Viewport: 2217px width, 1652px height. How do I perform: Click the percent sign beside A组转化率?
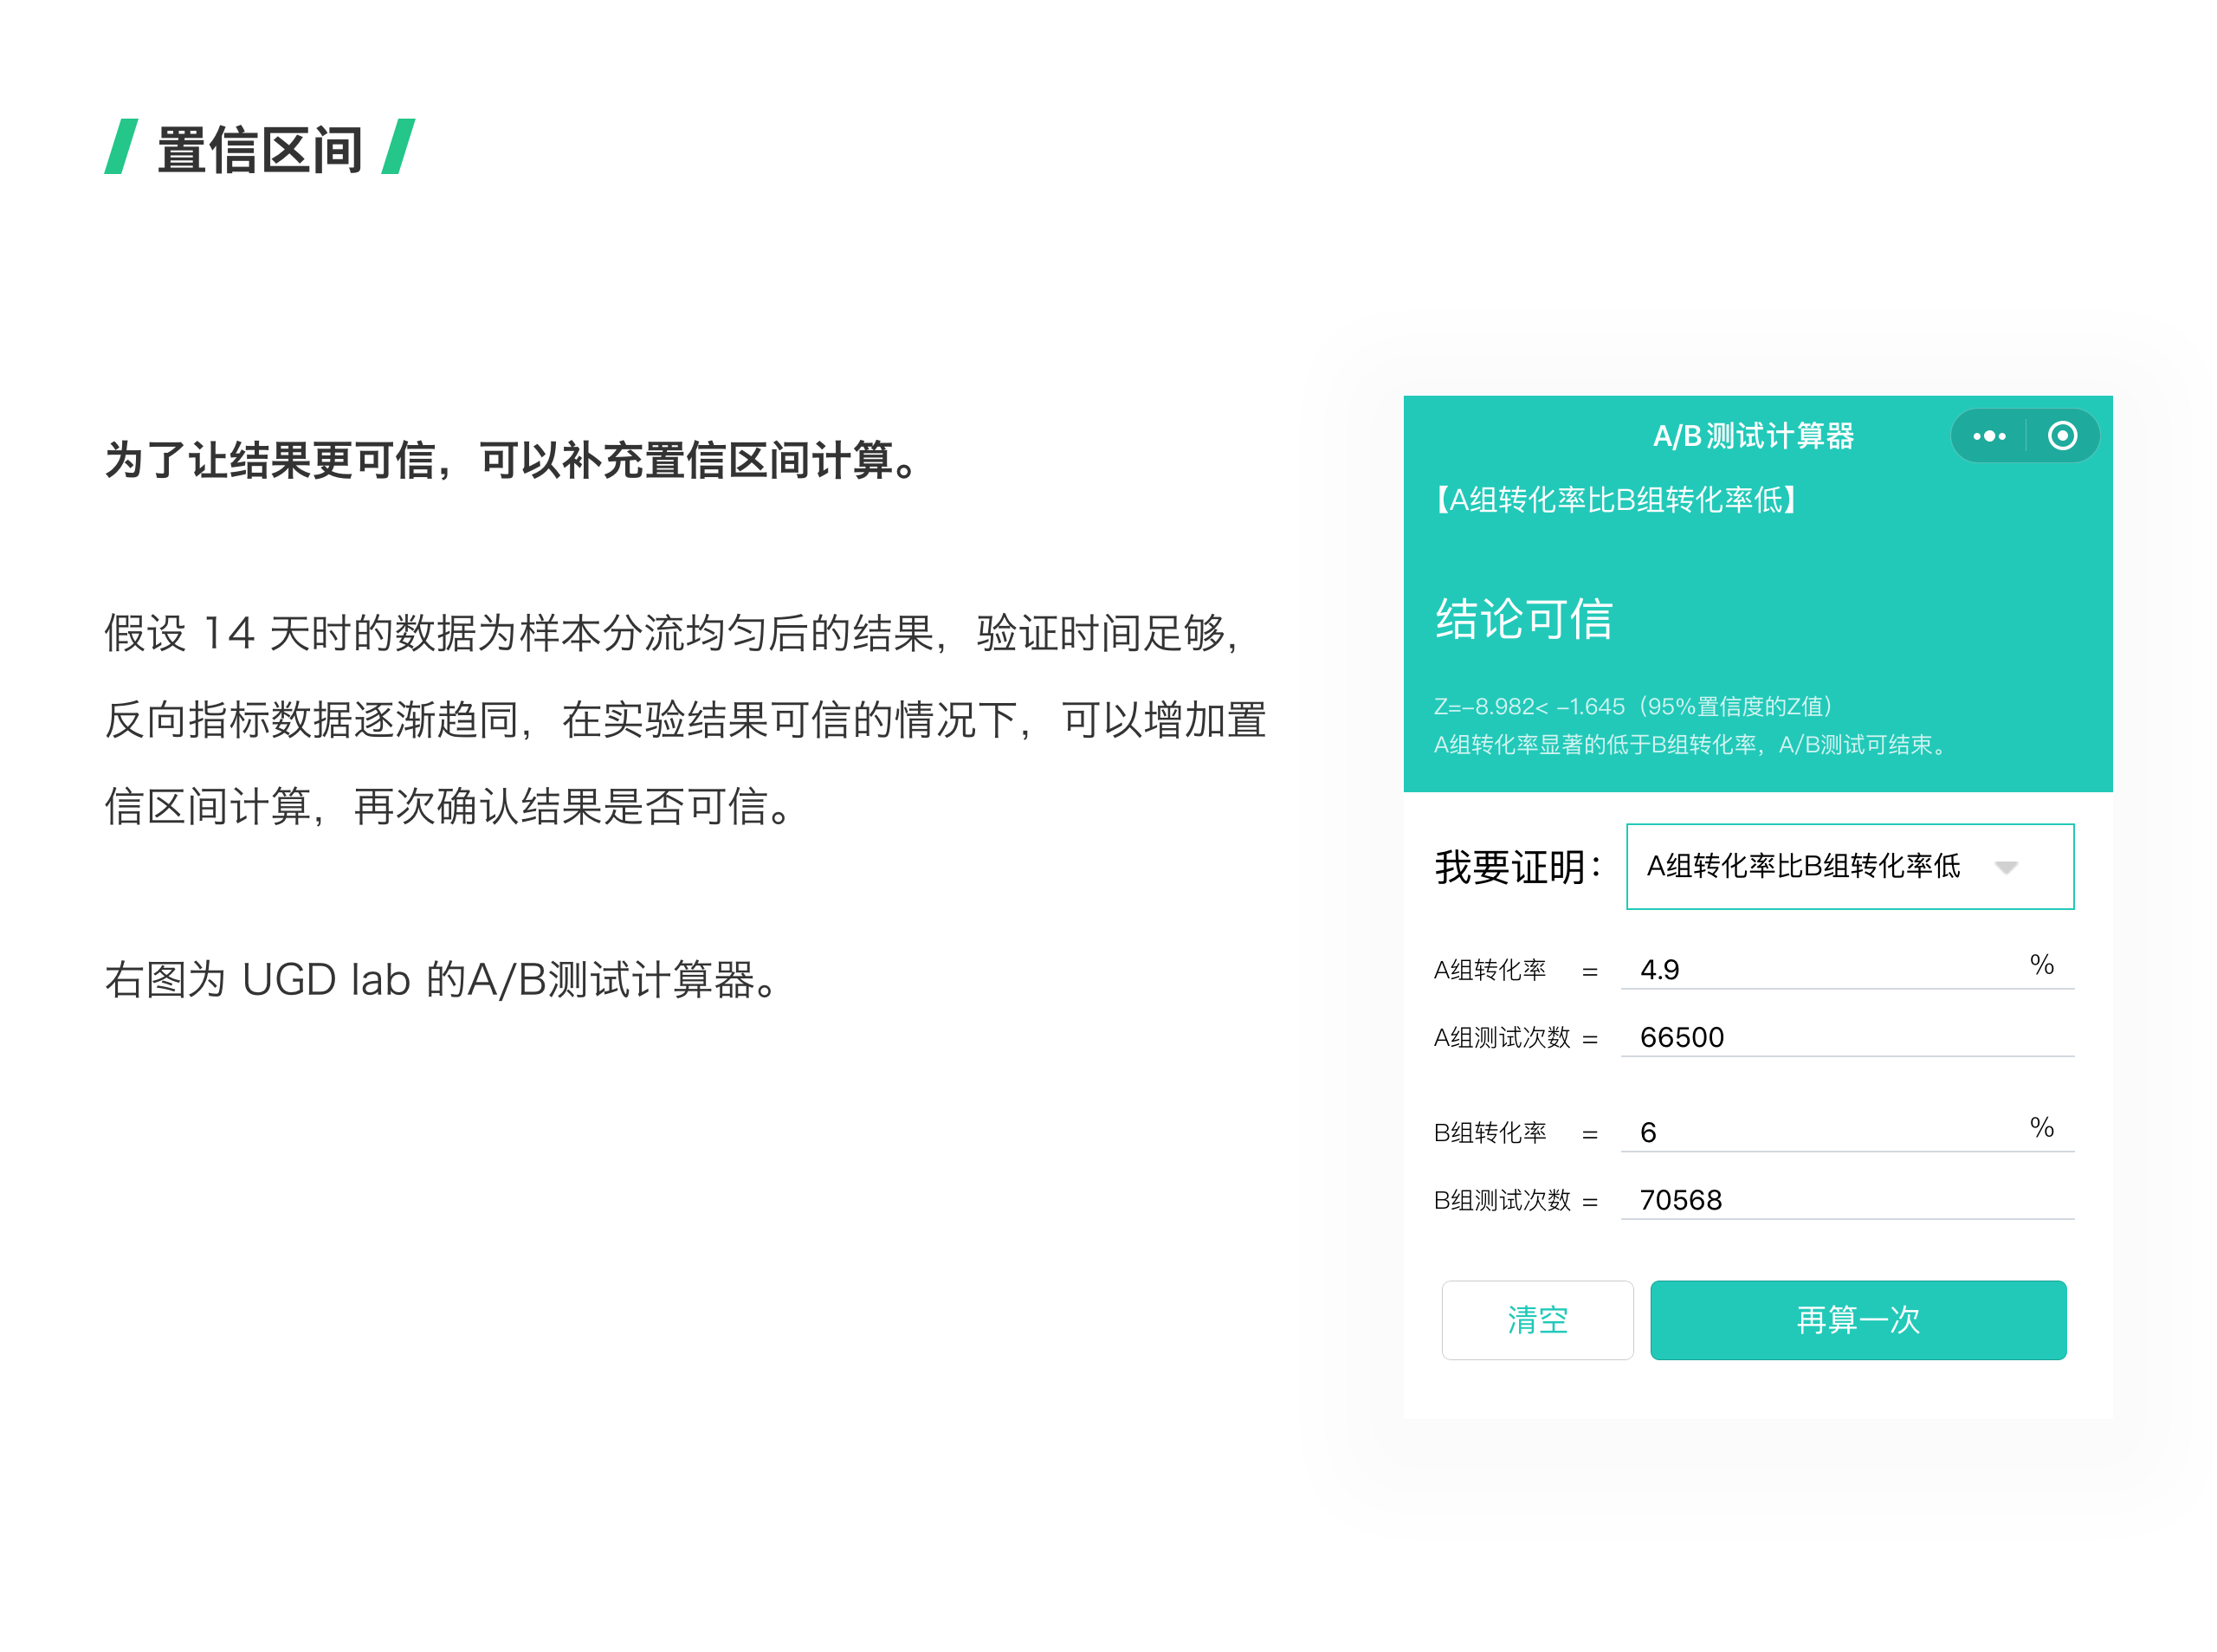tap(2041, 965)
